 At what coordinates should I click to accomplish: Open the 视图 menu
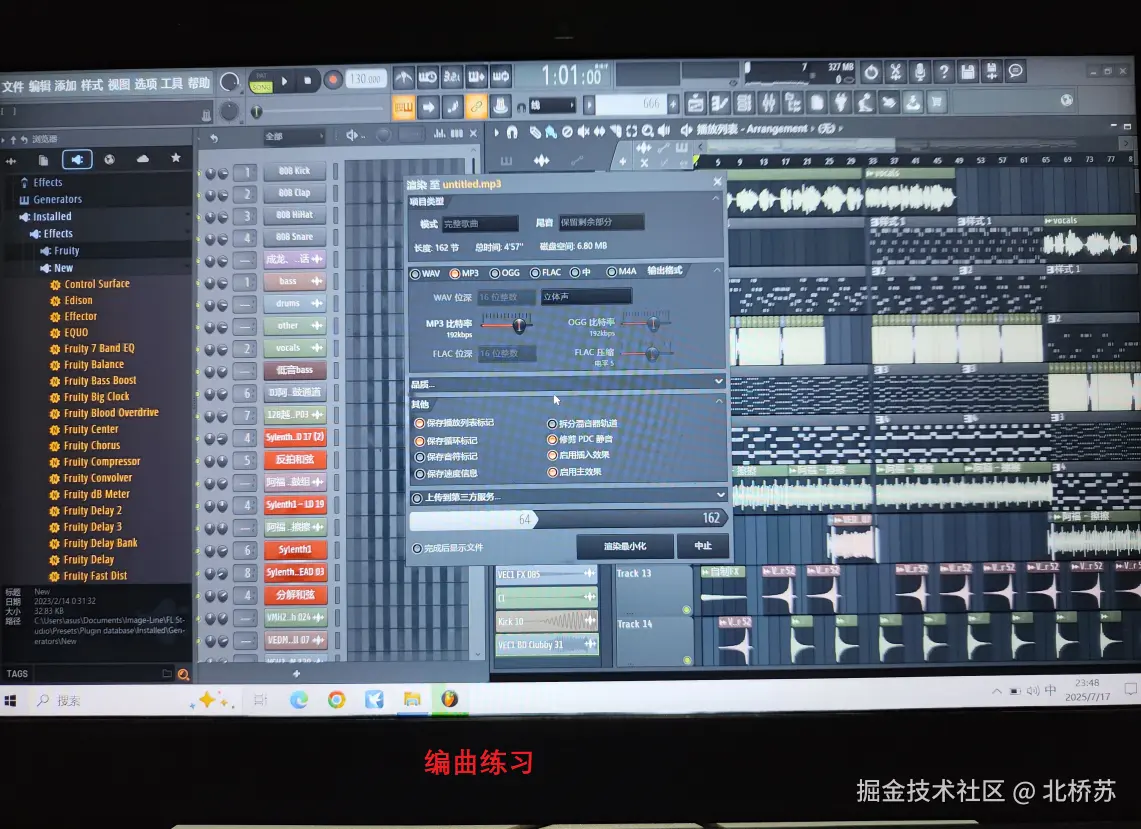tap(119, 84)
